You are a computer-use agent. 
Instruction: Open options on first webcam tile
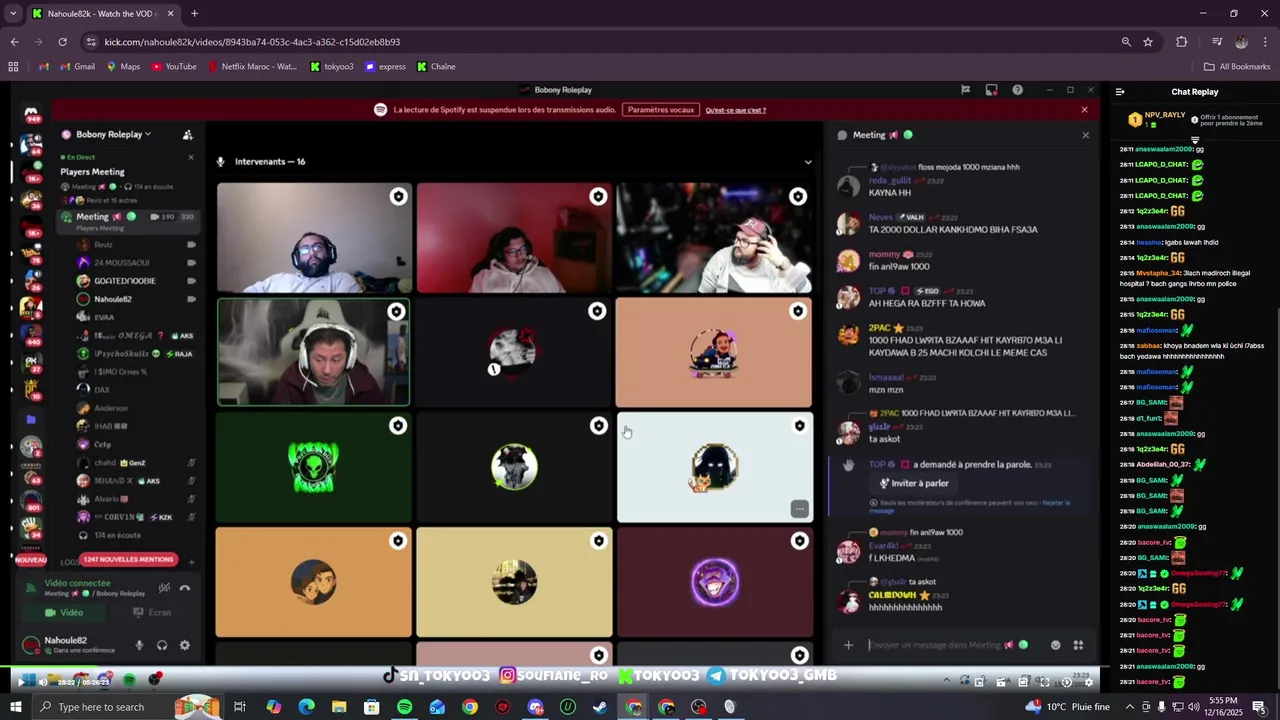tap(398, 196)
